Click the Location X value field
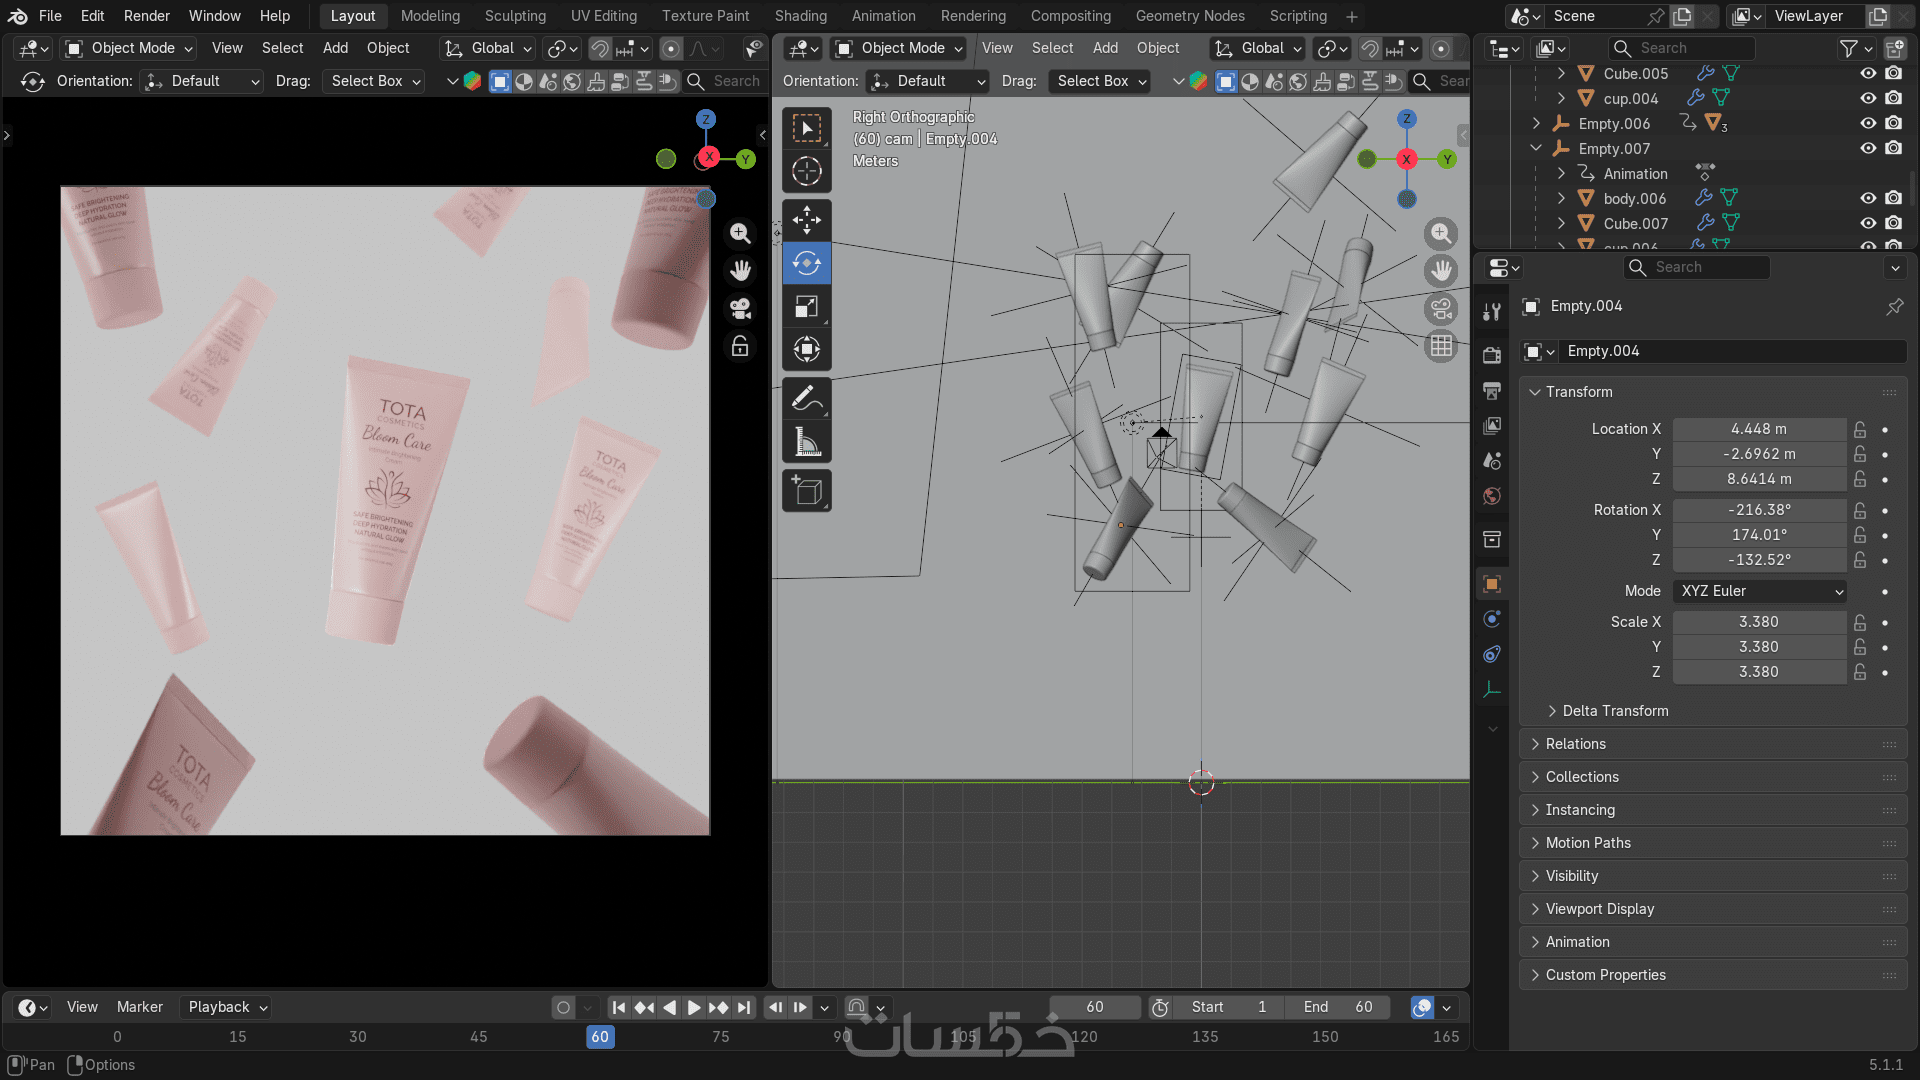This screenshot has height=1080, width=1920. (1759, 429)
